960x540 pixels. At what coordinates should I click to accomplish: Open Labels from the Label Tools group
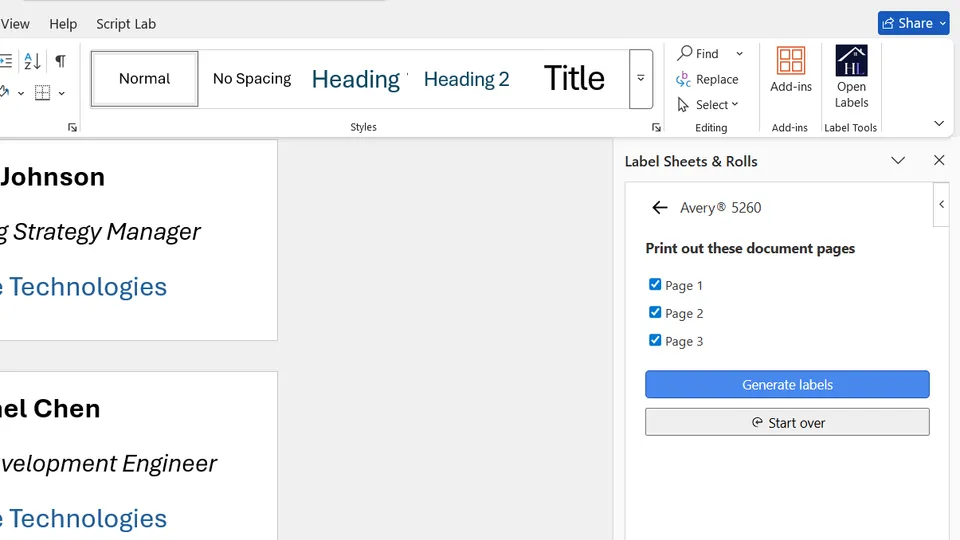tap(851, 77)
